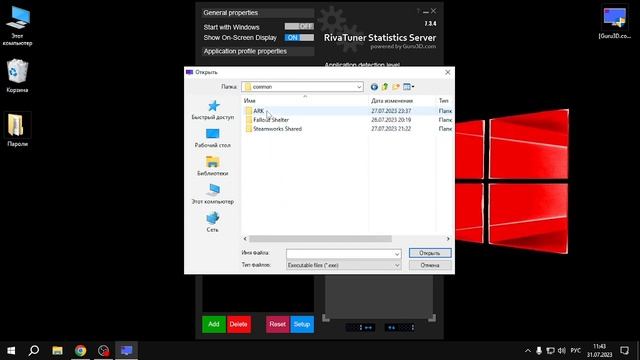This screenshot has height=360, width=640.
Task: Click Application profile properties header
Action: [258, 51]
